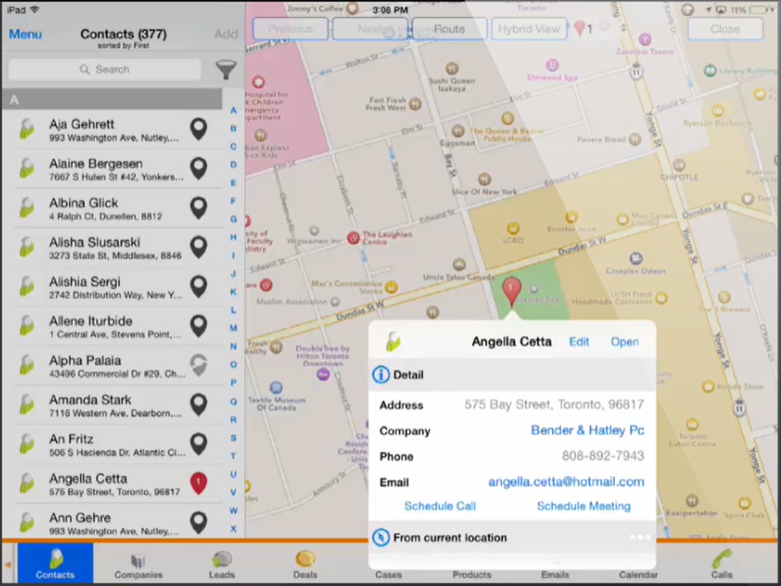Image resolution: width=781 pixels, height=586 pixels.
Task: Tap Edit on Angella Cetta's card
Action: 579,342
